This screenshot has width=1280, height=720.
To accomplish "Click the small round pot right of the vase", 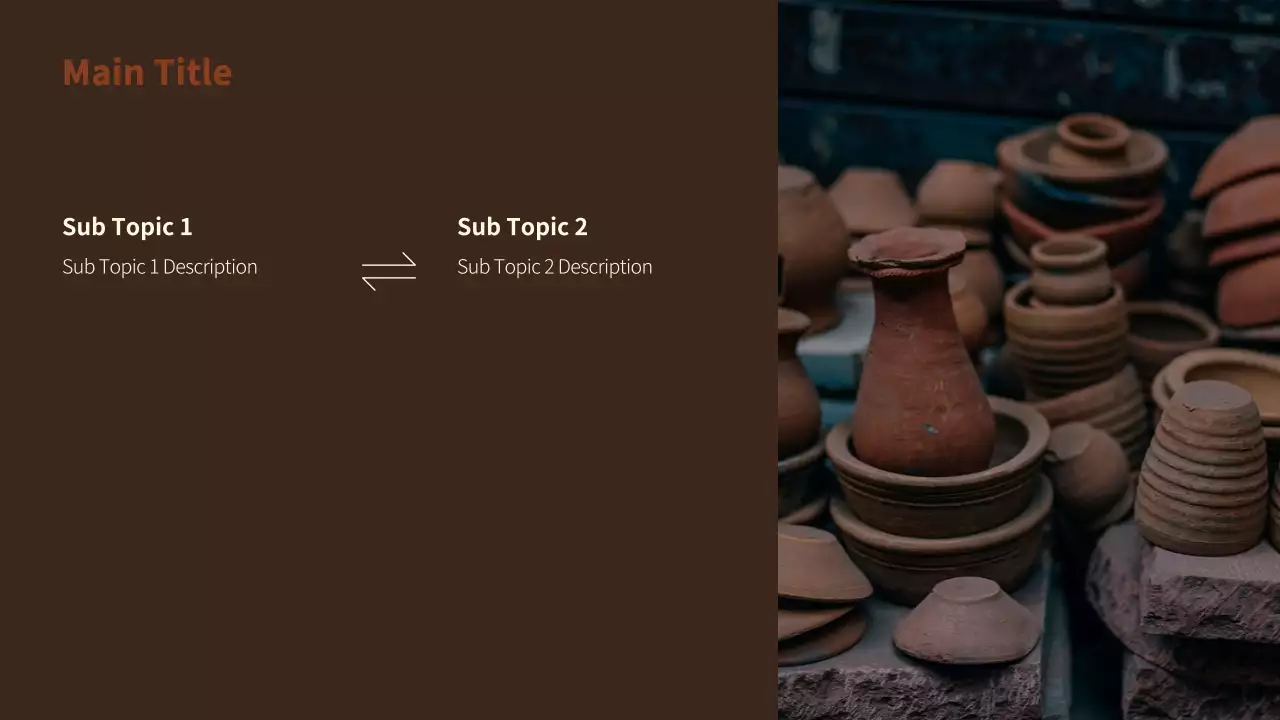I will tap(1086, 468).
